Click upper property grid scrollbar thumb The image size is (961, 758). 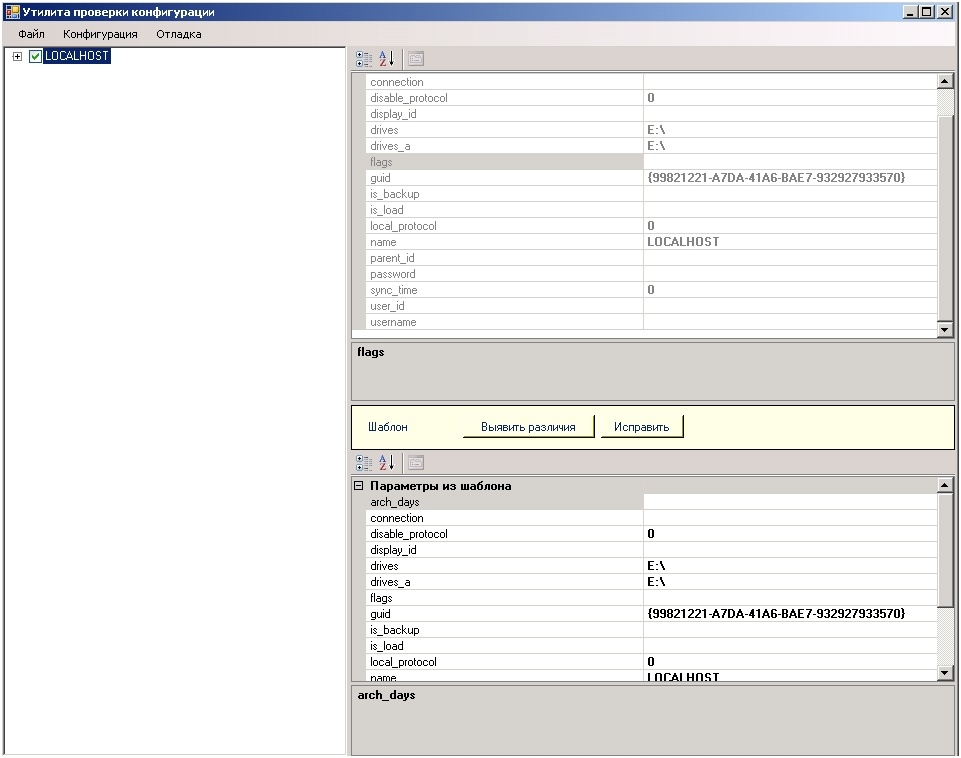944,218
